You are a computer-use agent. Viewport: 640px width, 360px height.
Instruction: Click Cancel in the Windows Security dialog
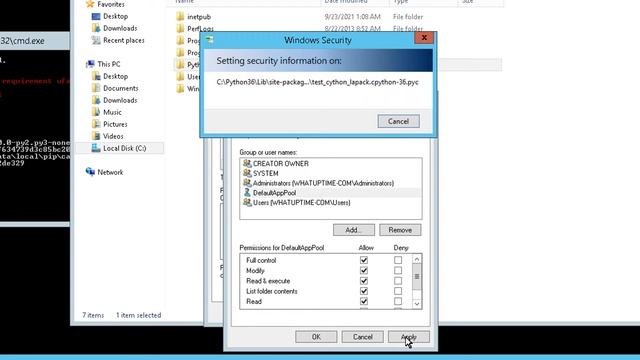click(x=398, y=121)
